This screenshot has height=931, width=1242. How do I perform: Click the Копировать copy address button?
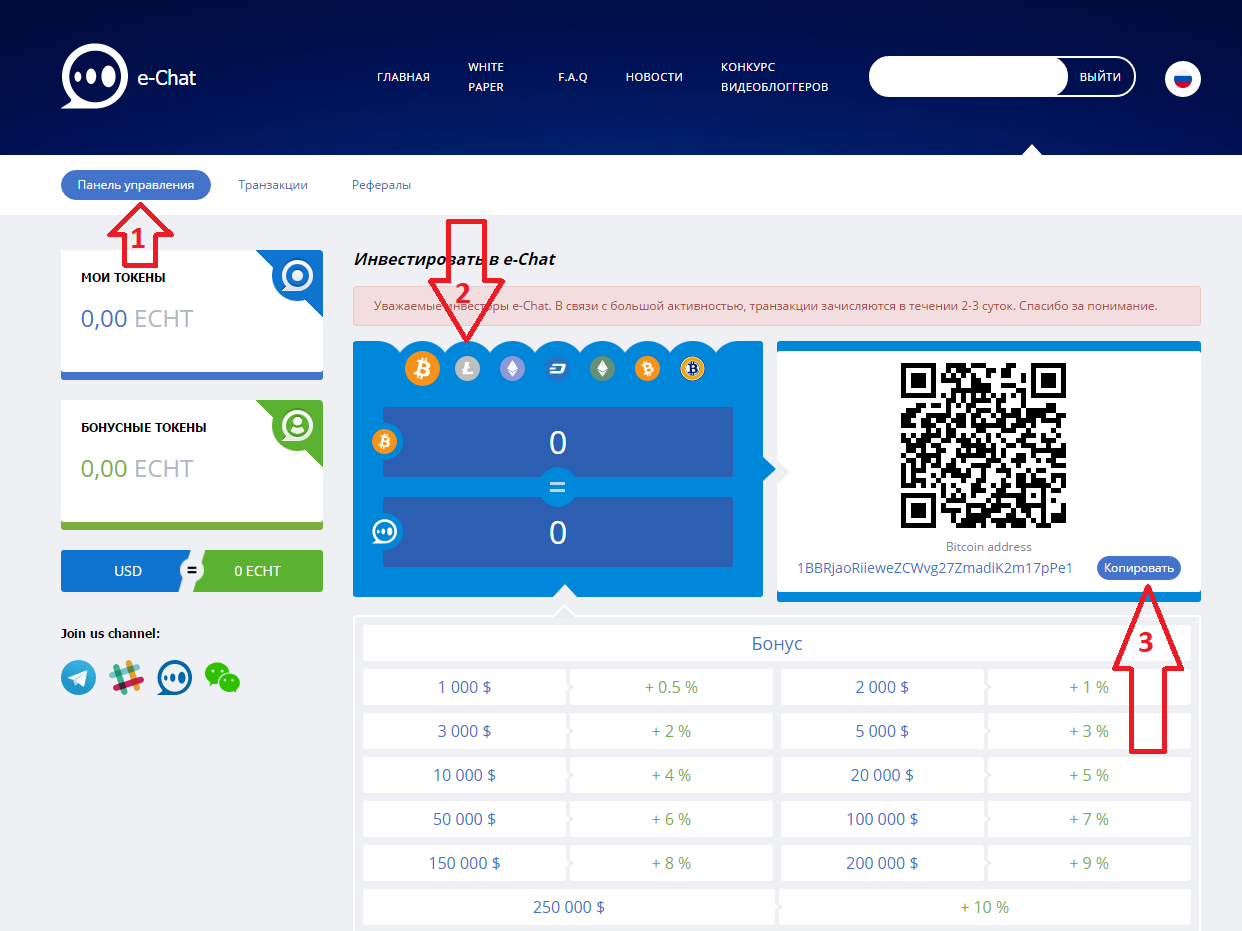(x=1139, y=568)
